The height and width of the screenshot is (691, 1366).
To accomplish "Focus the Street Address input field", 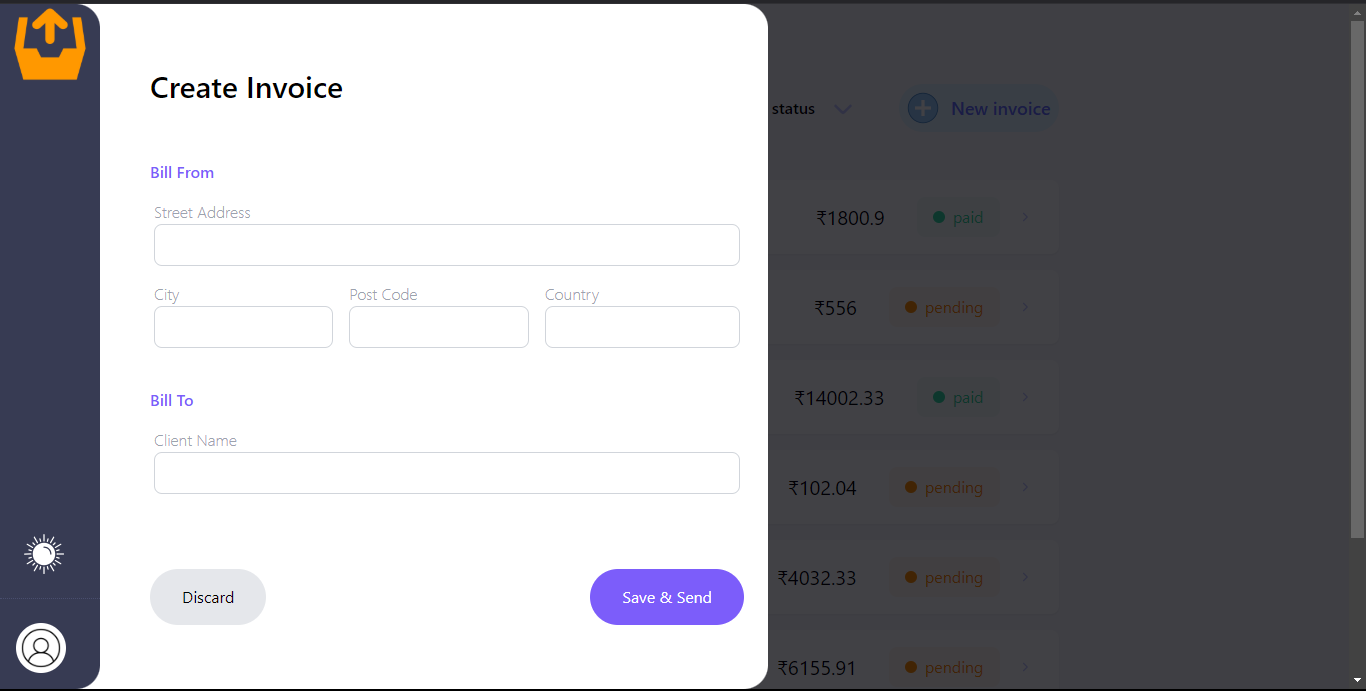I will [447, 245].
